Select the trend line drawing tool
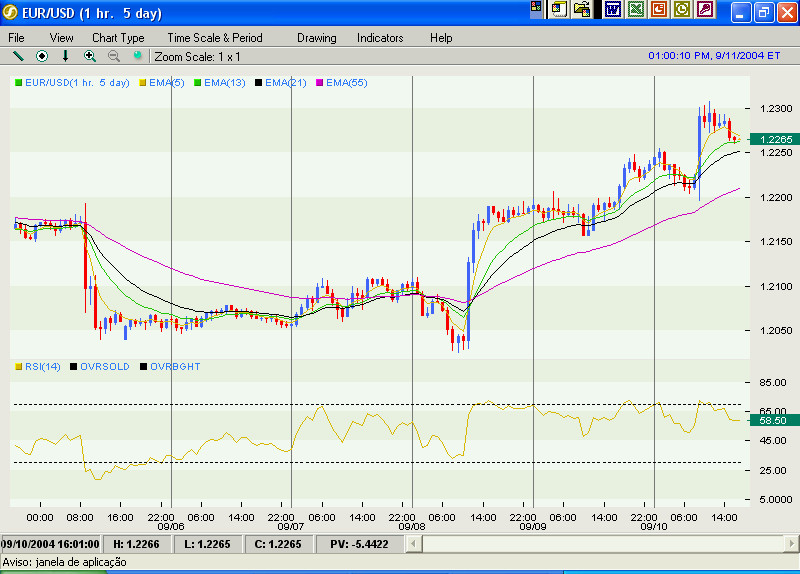 click(18, 56)
